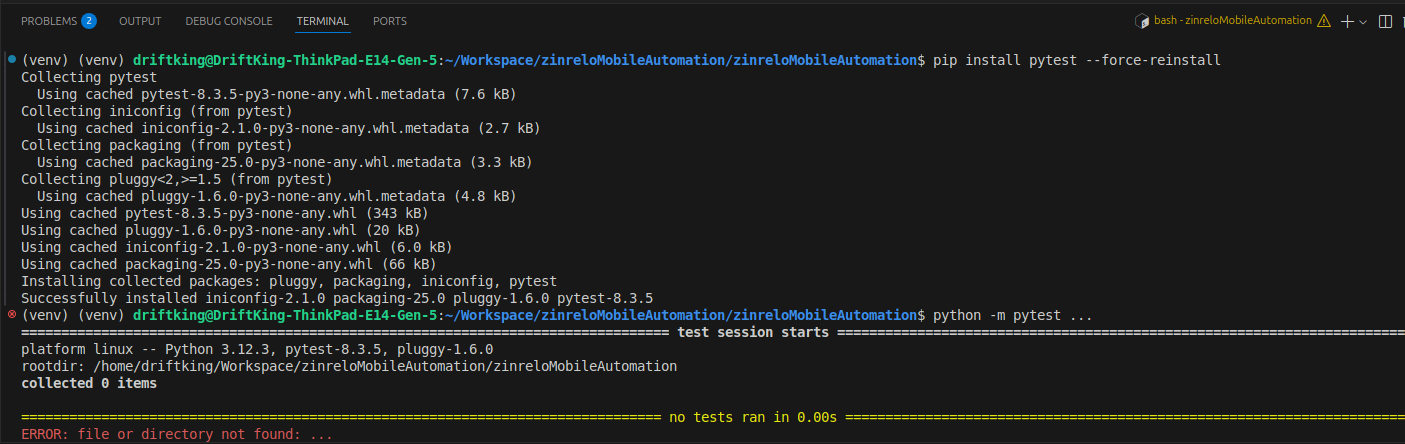This screenshot has height=444, width=1405.
Task: Click the red error marker beside pytest command
Action: (x=11, y=315)
